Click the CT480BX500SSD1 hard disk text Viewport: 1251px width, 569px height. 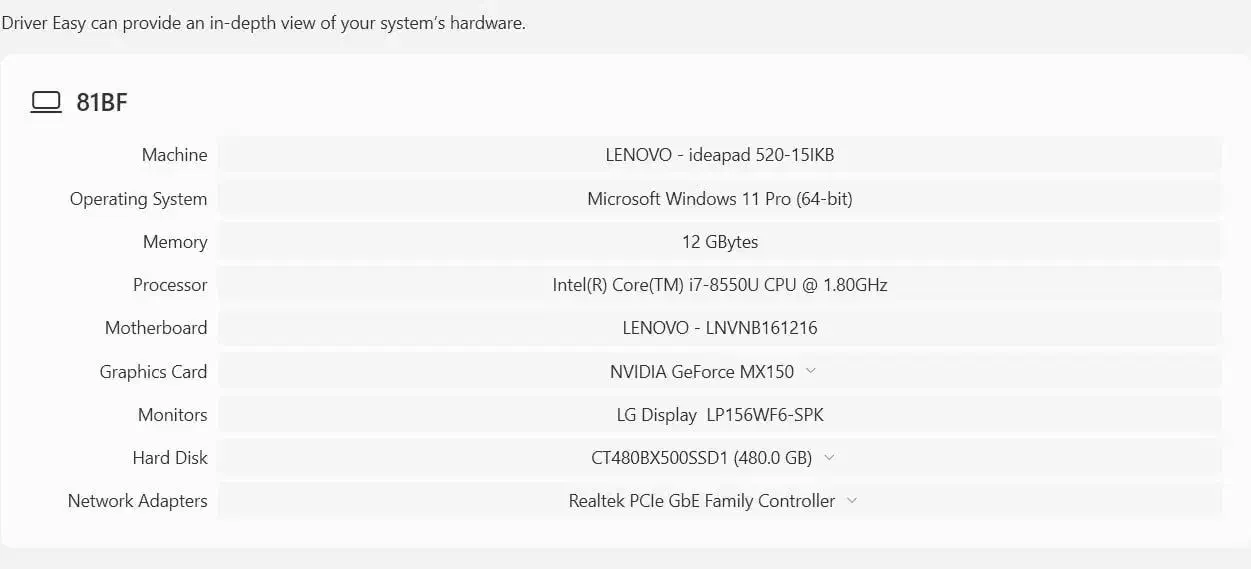tap(700, 458)
